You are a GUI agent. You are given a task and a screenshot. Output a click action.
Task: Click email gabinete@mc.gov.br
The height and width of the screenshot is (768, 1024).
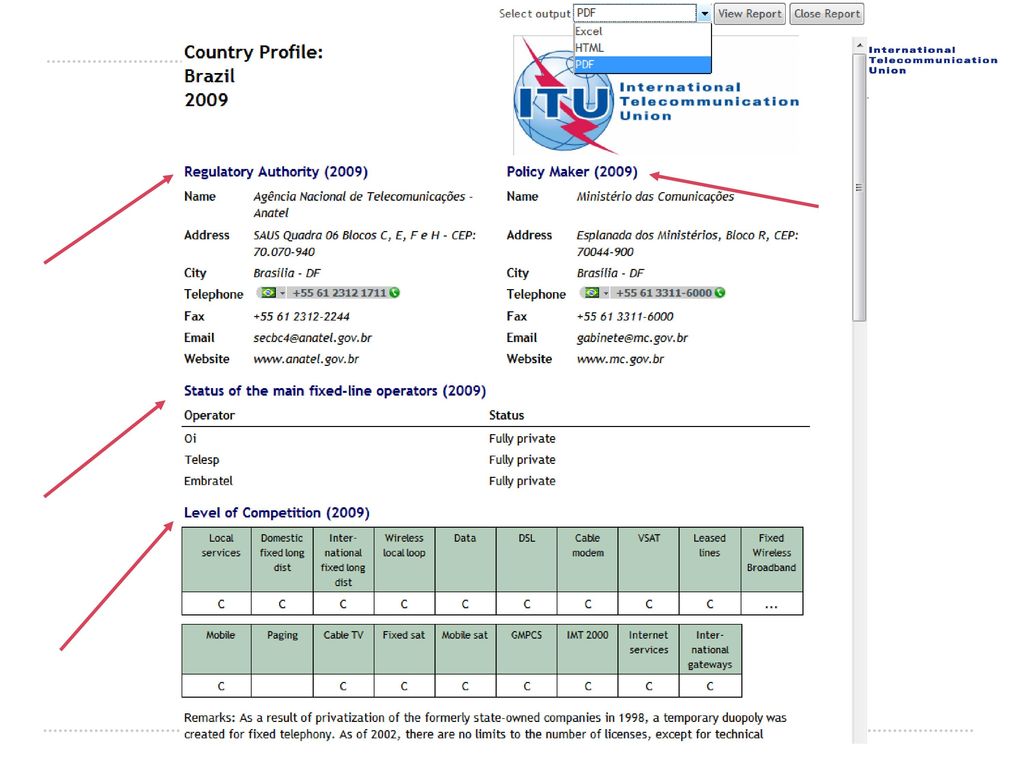632,338
